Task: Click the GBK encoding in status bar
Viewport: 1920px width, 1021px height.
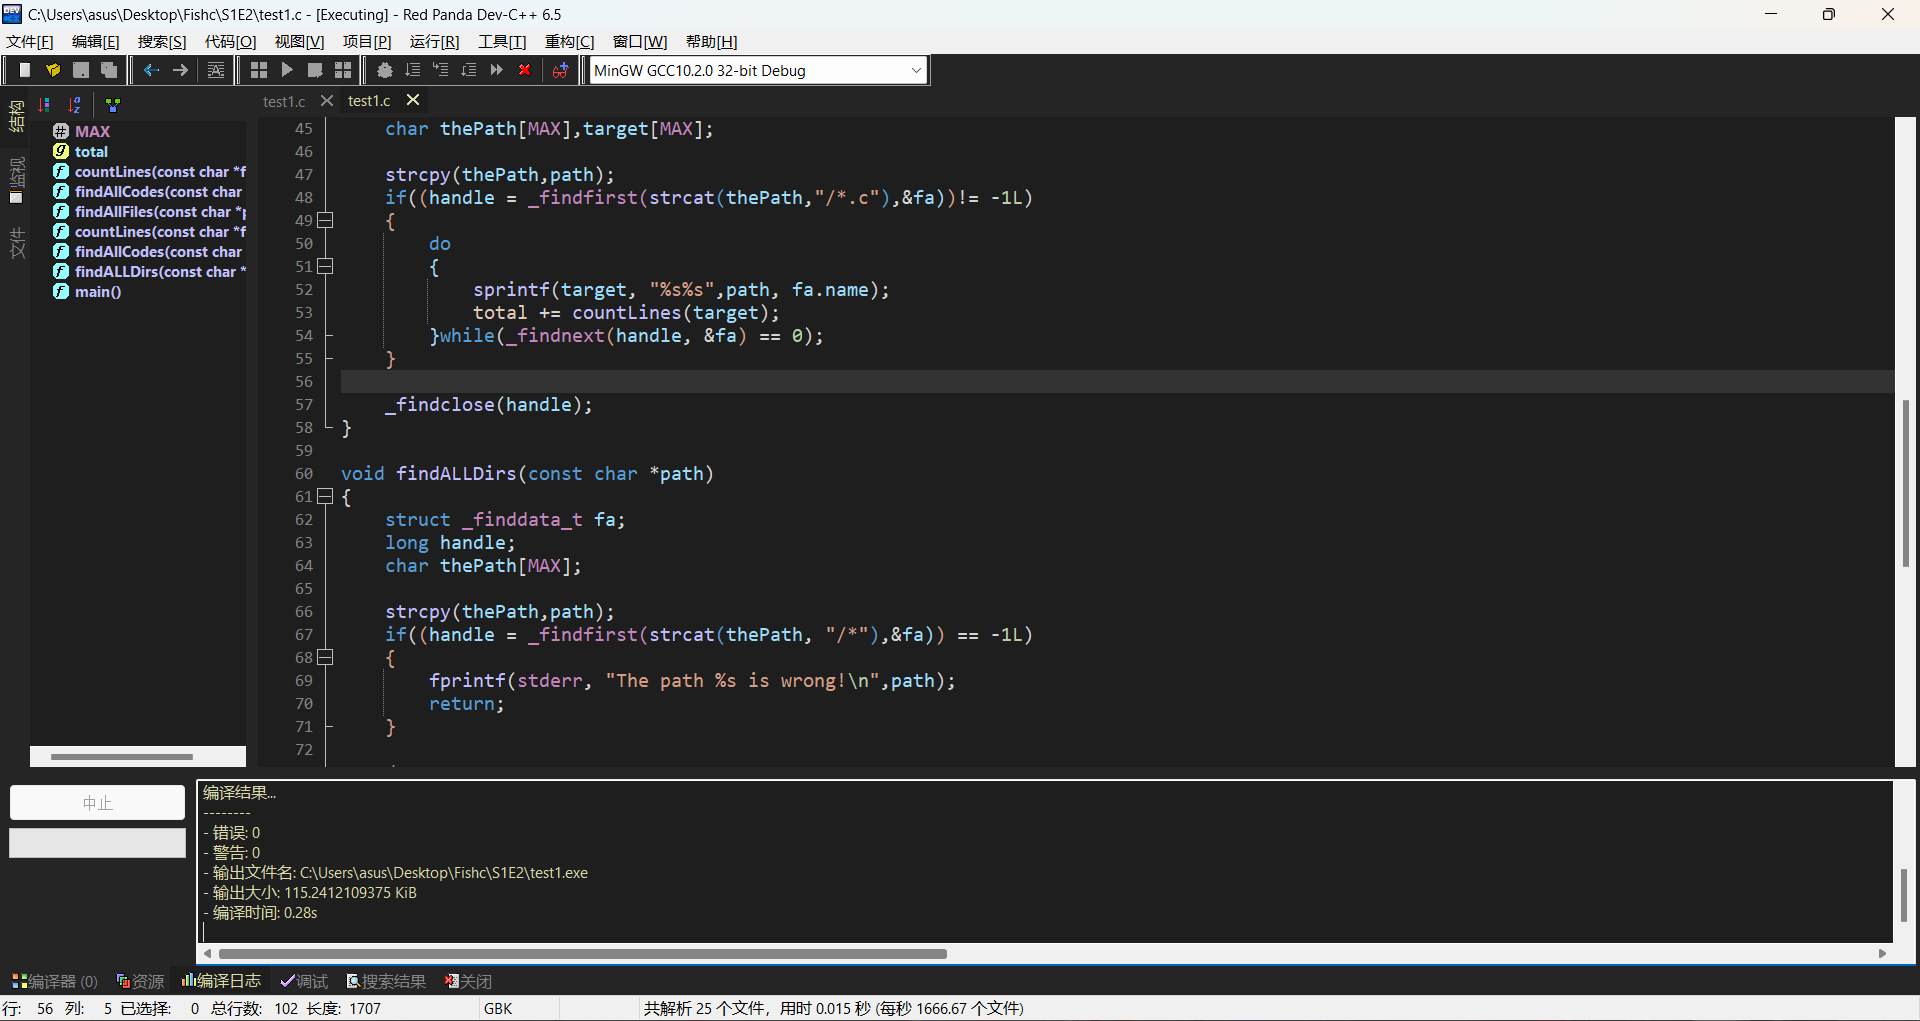Action: (498, 1008)
